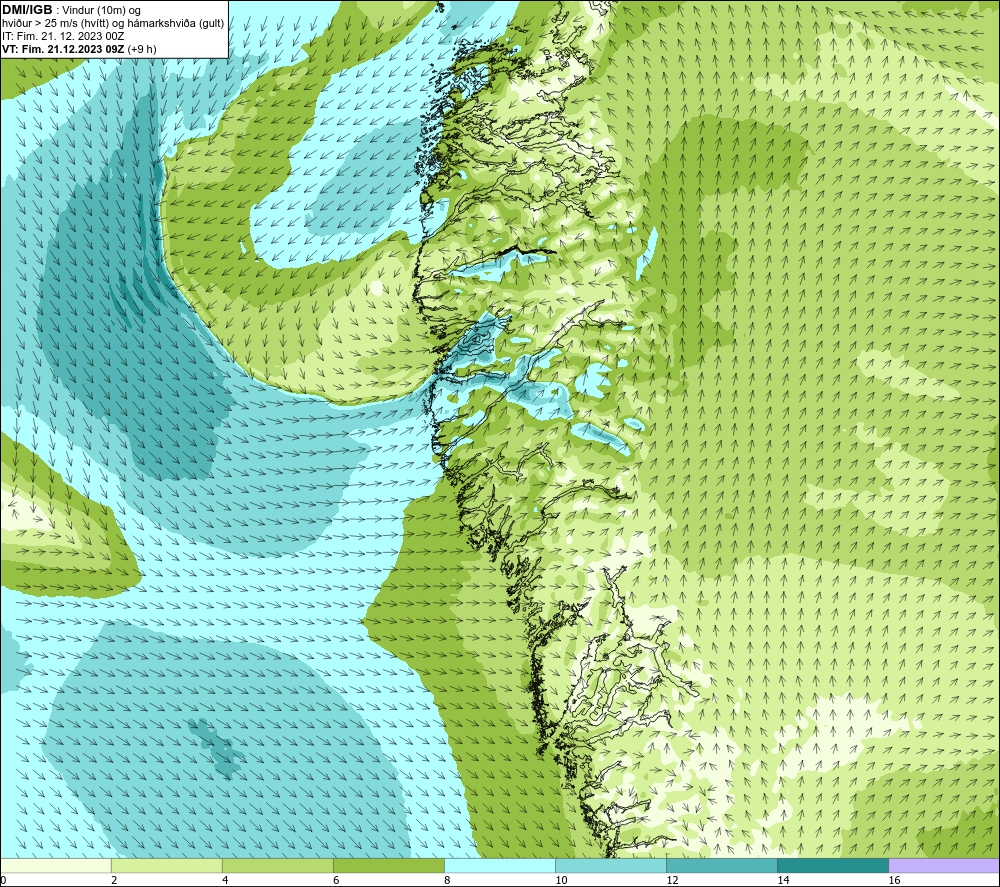Click the legend scale label "8"
1000x887 pixels.
coord(447,880)
